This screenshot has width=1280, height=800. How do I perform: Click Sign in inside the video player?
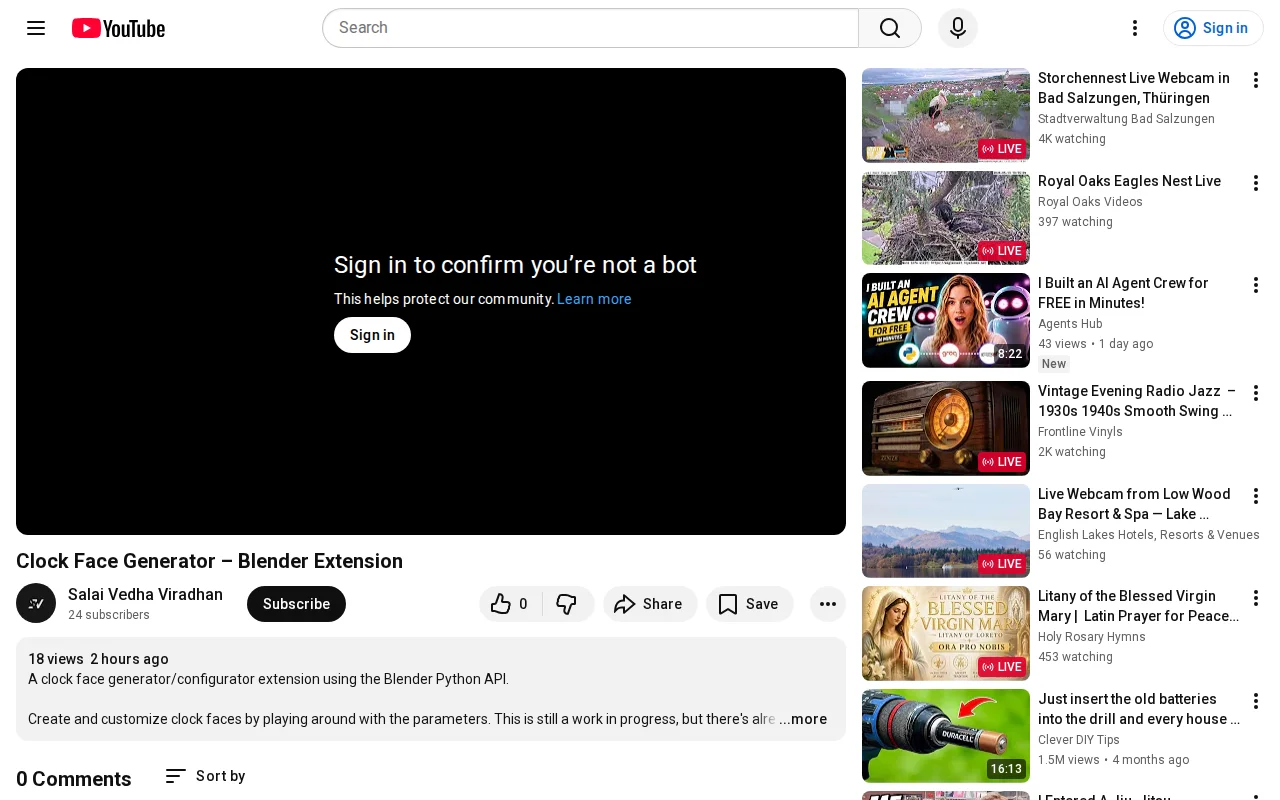[x=372, y=335]
